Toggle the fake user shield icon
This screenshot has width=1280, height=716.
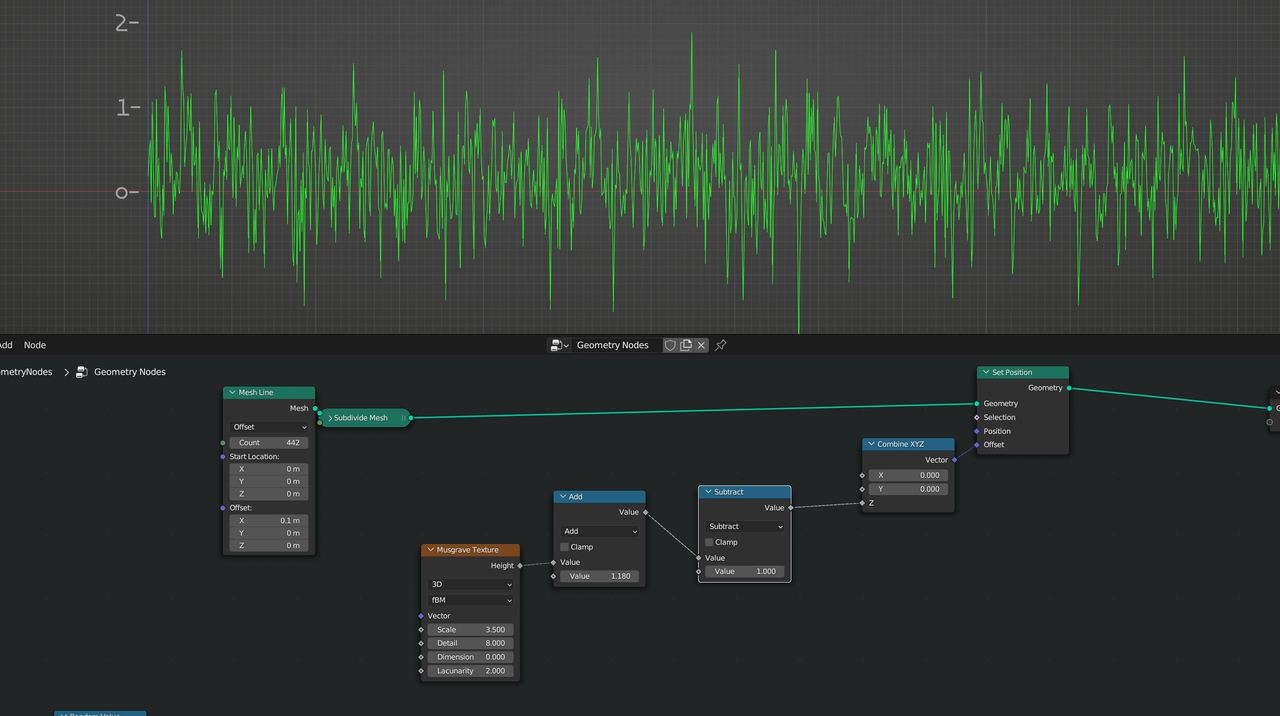[670, 345]
